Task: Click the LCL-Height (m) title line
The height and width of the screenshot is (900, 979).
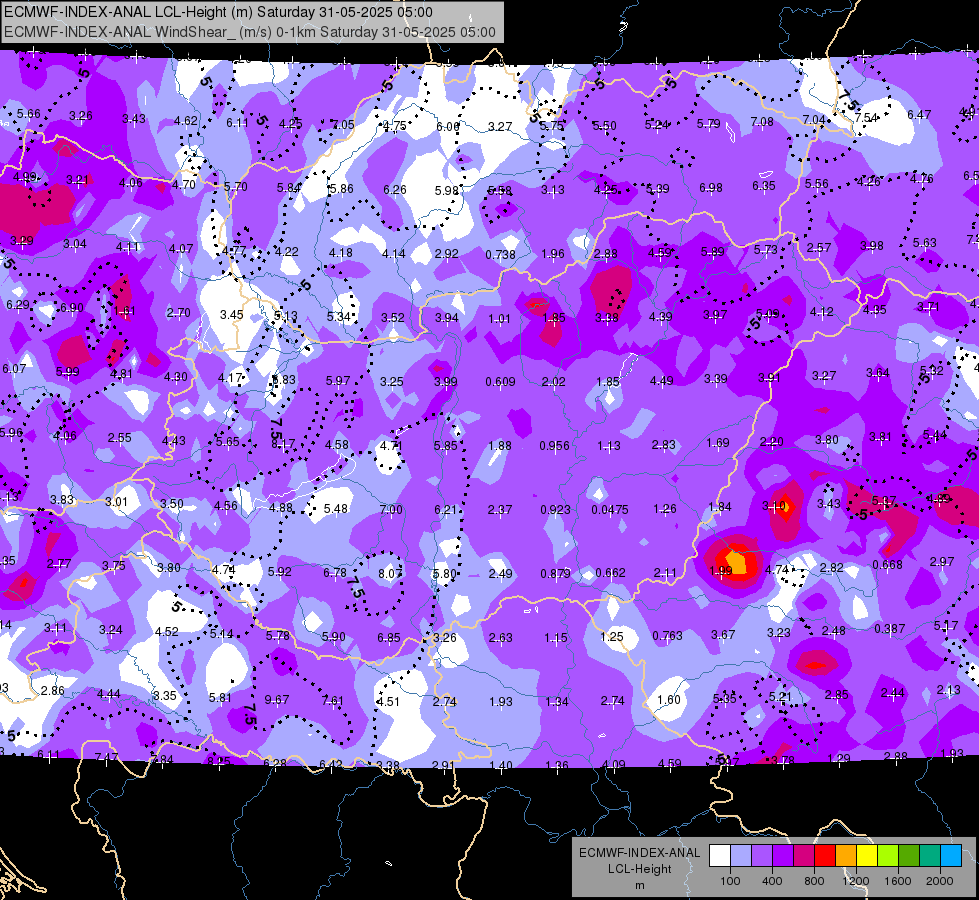Action: coord(218,12)
